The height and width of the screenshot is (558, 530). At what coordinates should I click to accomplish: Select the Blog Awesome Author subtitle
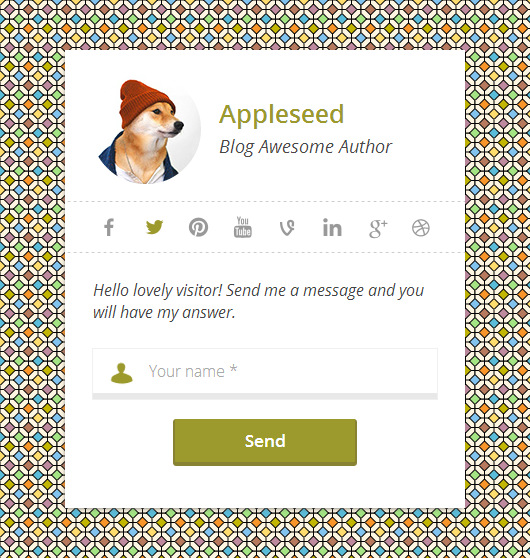point(305,147)
